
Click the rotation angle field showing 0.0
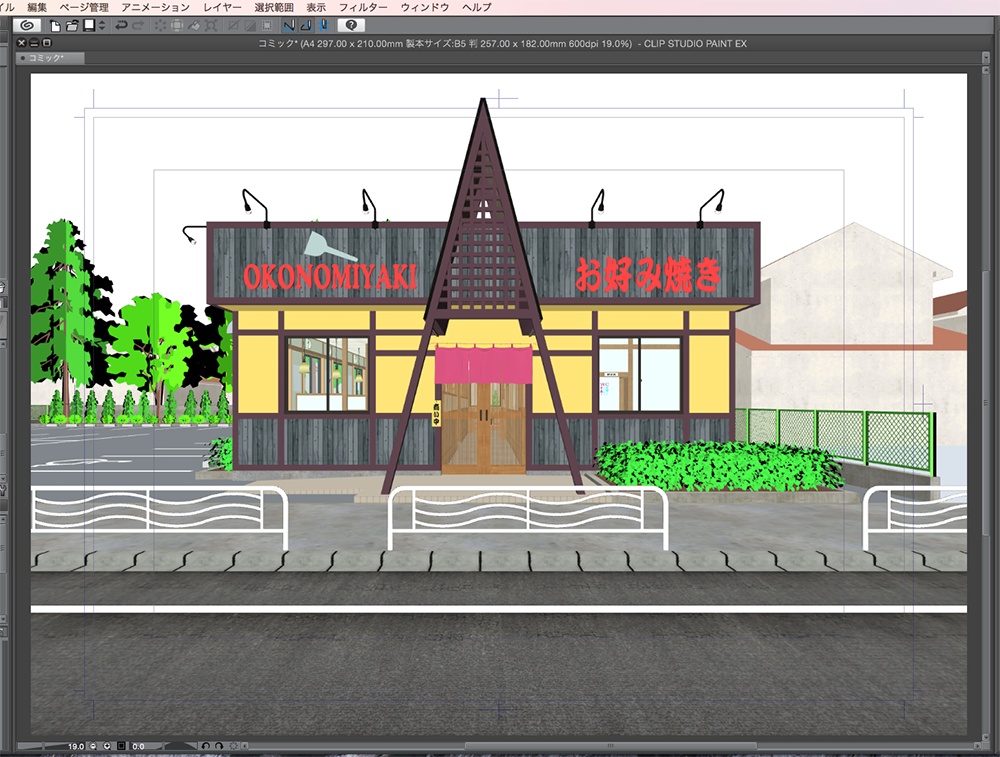click(139, 746)
